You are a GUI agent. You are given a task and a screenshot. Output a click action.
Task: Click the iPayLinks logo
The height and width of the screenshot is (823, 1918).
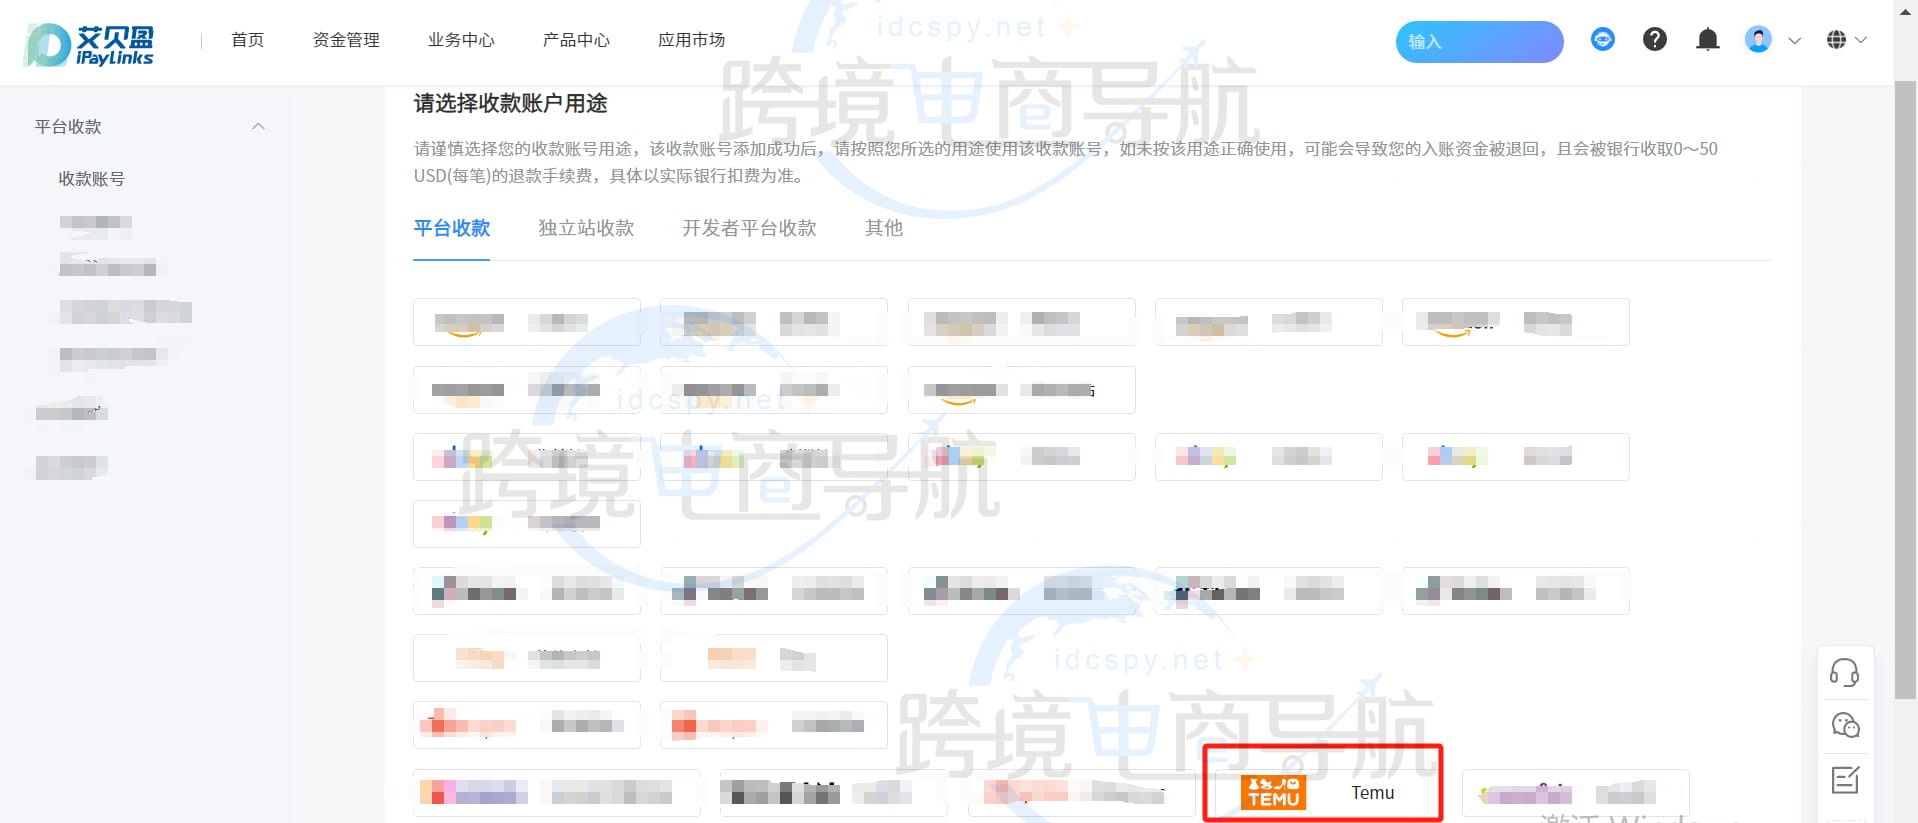(89, 45)
